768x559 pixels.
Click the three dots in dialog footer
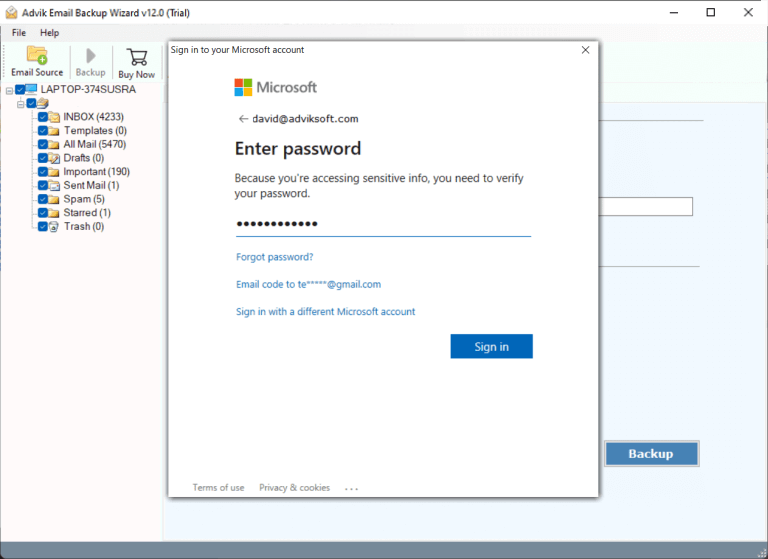pos(351,488)
